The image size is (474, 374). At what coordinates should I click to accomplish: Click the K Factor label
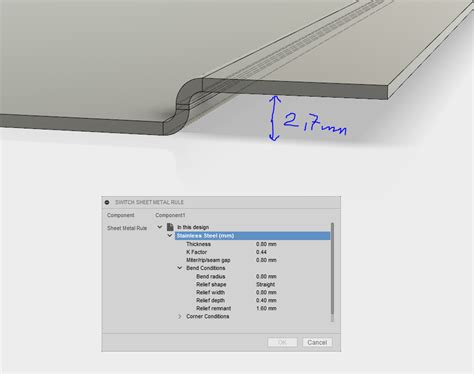pyautogui.click(x=197, y=252)
